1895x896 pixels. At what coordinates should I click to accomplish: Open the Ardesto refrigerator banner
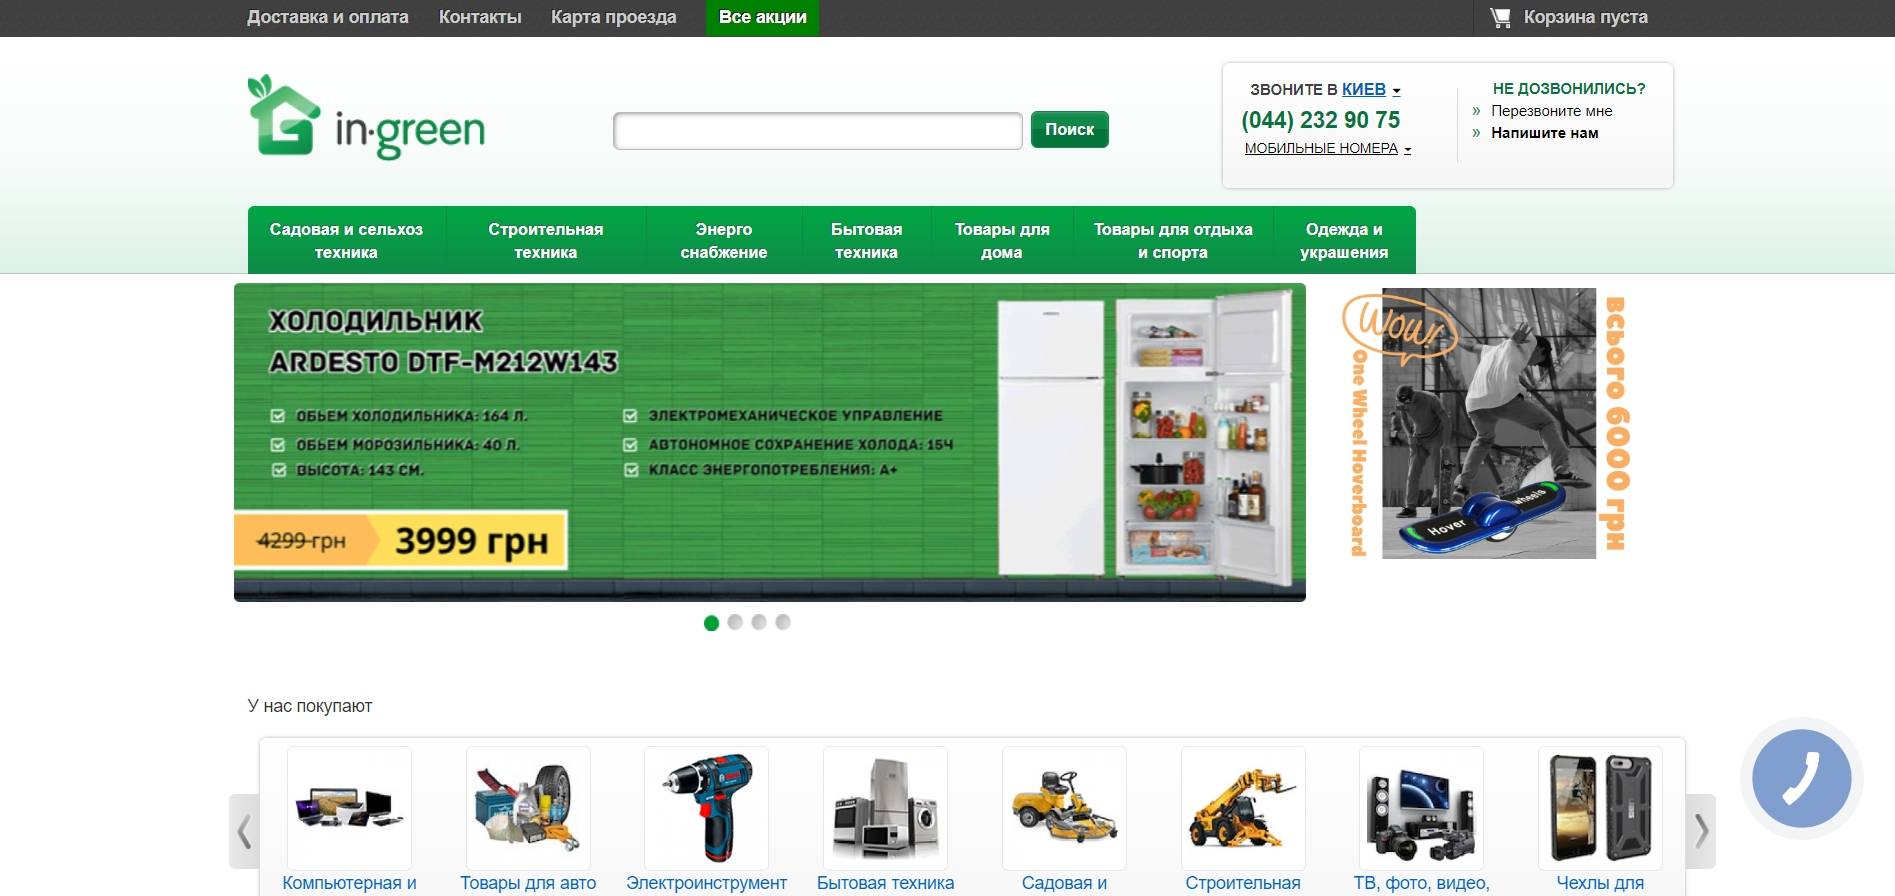click(770, 442)
